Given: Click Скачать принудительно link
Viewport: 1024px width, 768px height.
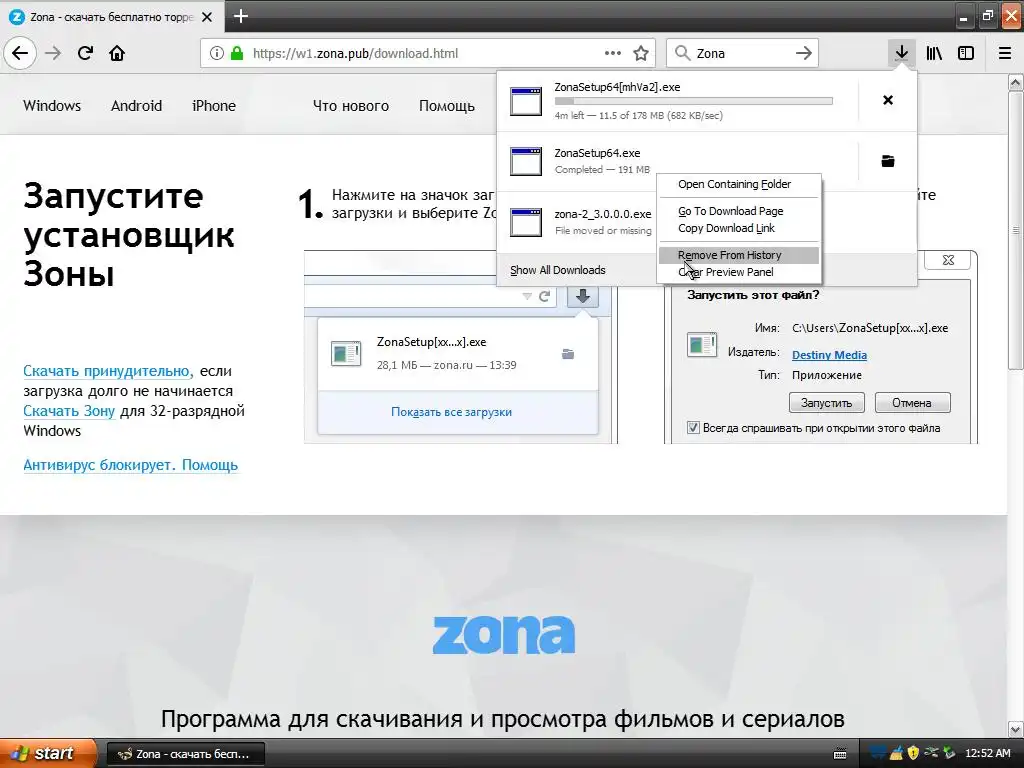Looking at the screenshot, I should point(107,371).
